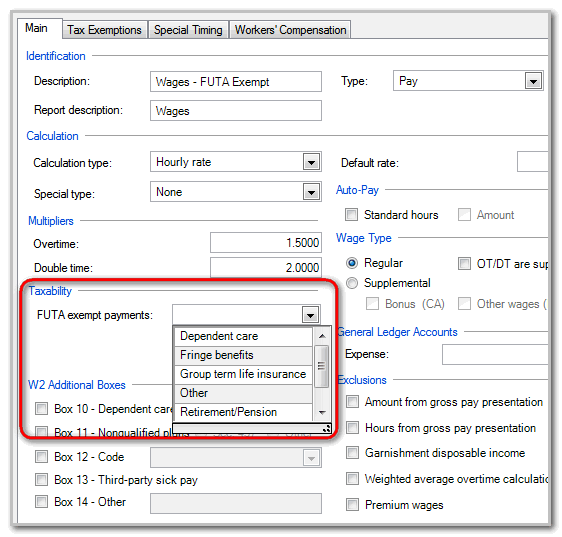Click the dropdown list resize grip
The image size is (562, 537).
point(326,428)
